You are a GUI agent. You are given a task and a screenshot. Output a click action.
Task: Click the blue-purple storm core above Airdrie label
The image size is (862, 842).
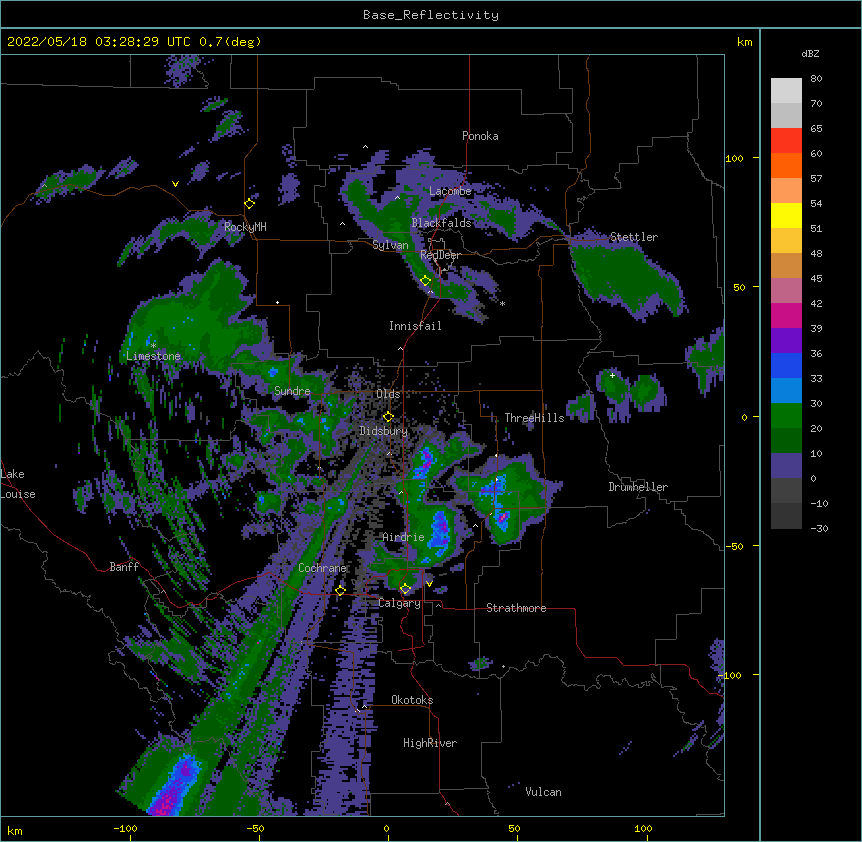point(440,529)
